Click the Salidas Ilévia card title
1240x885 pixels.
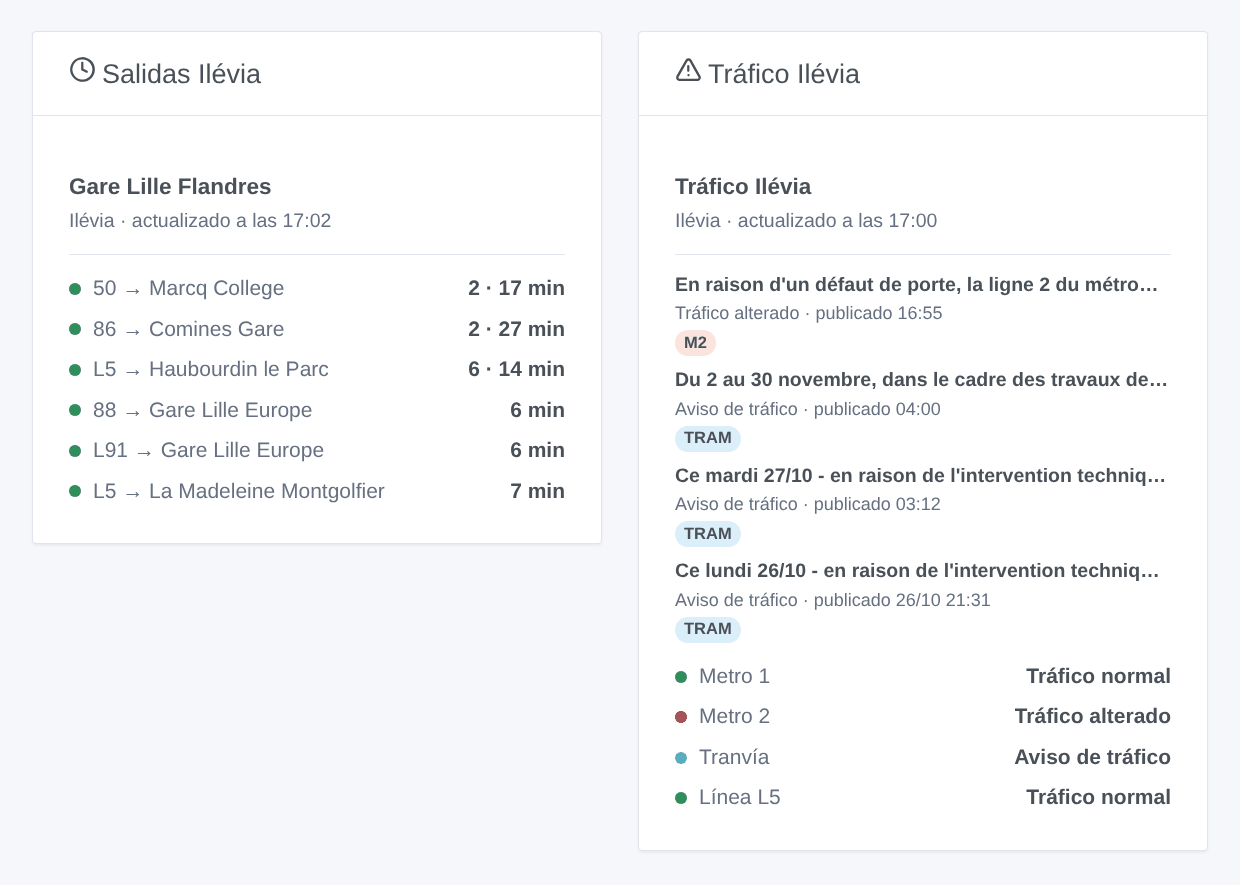pyautogui.click(x=181, y=74)
